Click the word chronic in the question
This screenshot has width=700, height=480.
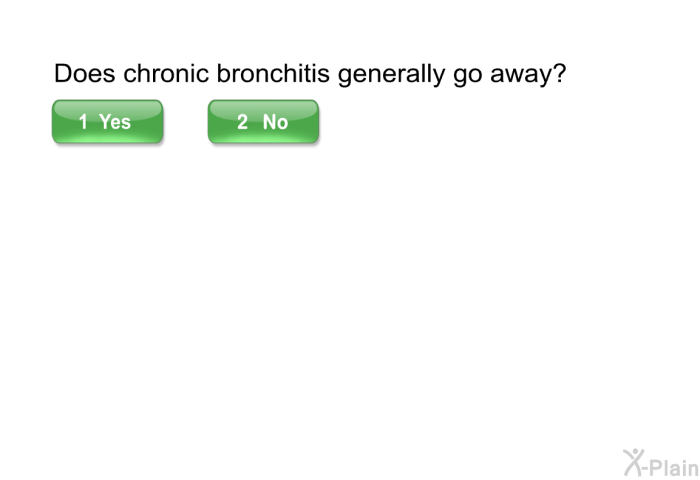coord(166,73)
